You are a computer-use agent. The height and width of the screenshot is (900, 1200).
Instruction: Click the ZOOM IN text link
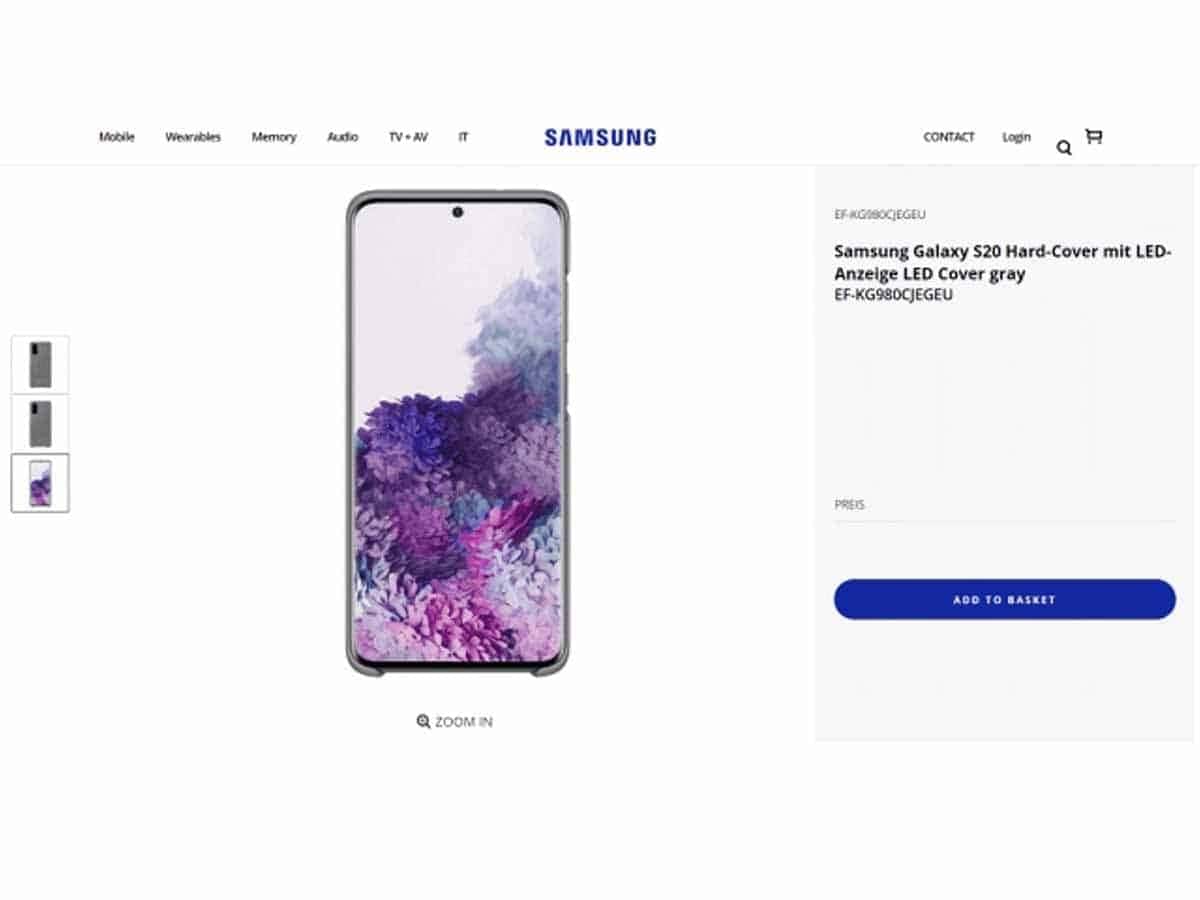pos(464,721)
